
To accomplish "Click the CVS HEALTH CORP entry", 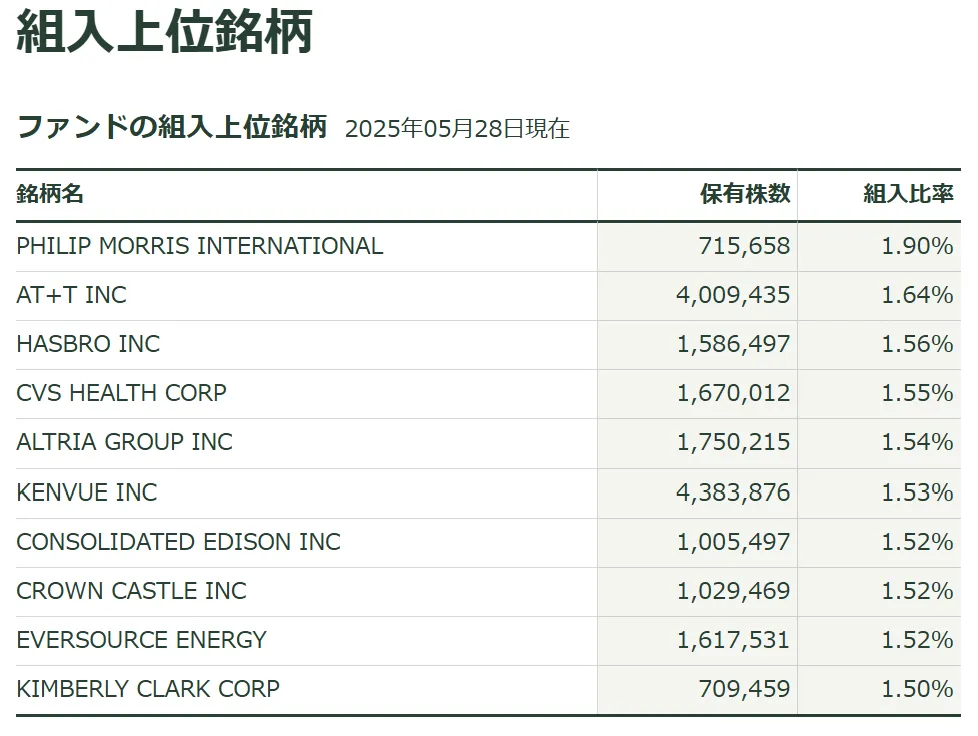I will click(x=122, y=393).
